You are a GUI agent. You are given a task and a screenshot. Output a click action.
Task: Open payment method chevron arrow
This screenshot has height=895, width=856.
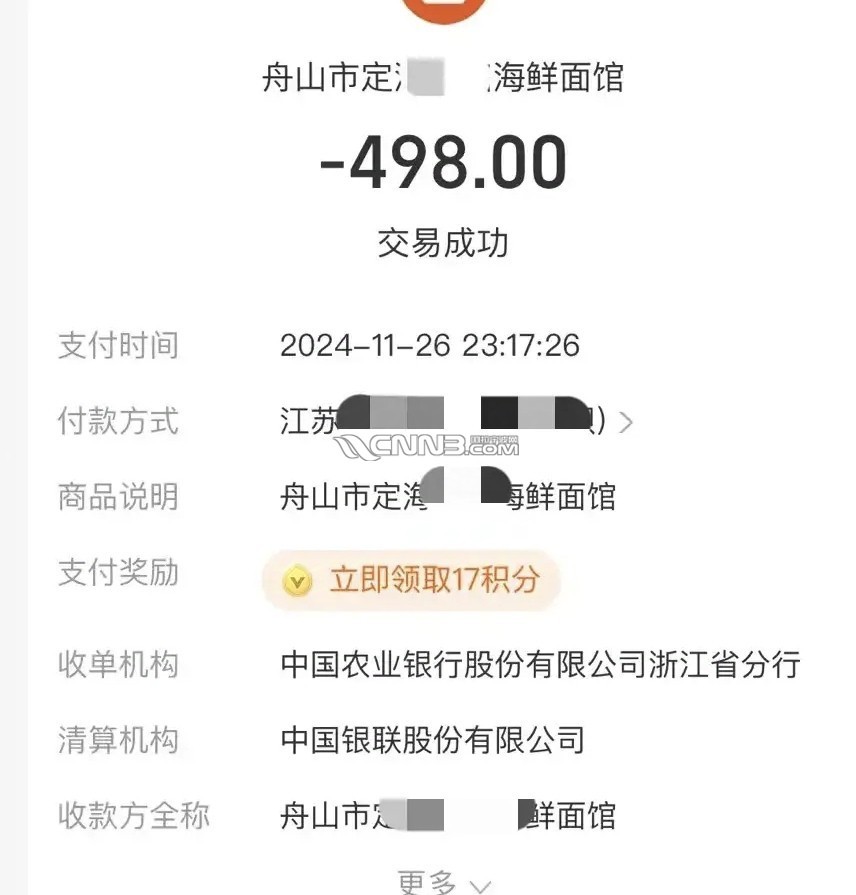(626, 422)
